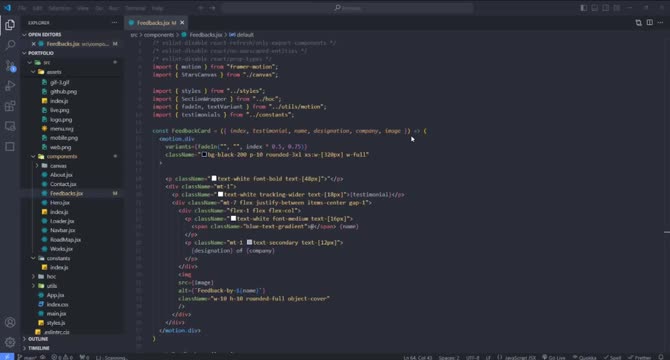Image resolution: width=670 pixels, height=360 pixels.
Task: Click bg-black-200 color swatch in code
Action: pyautogui.click(x=204, y=155)
